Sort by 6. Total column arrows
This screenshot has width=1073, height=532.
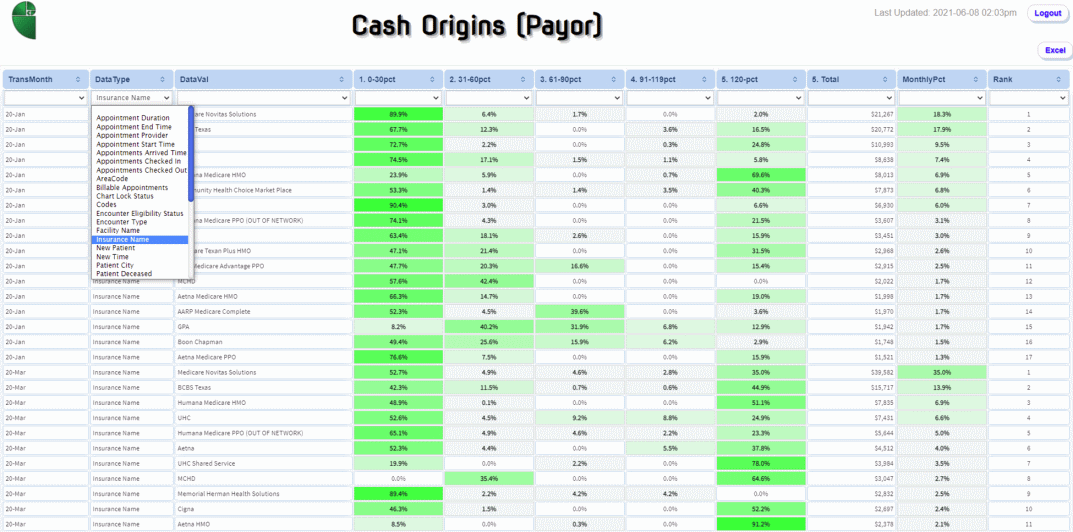[x=885, y=80]
